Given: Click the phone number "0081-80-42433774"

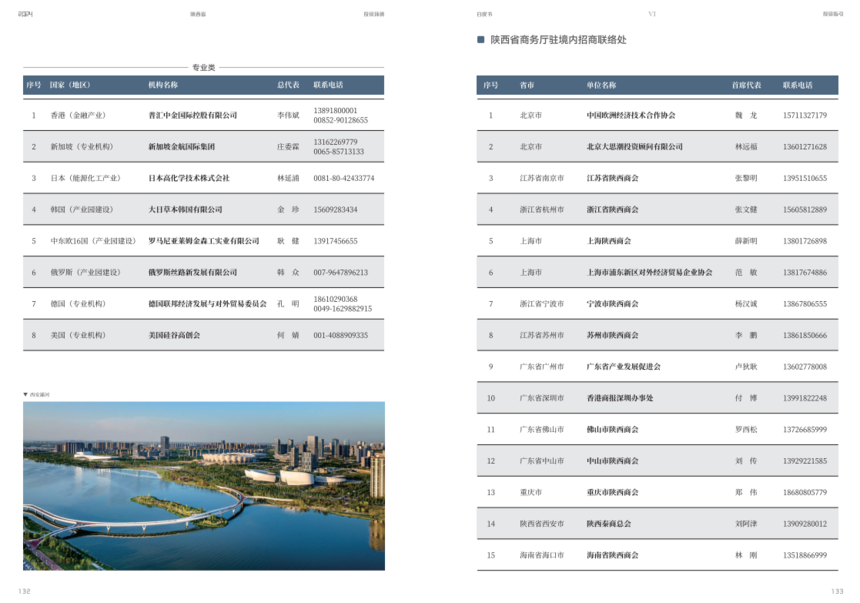Looking at the screenshot, I should pyautogui.click(x=344, y=178).
